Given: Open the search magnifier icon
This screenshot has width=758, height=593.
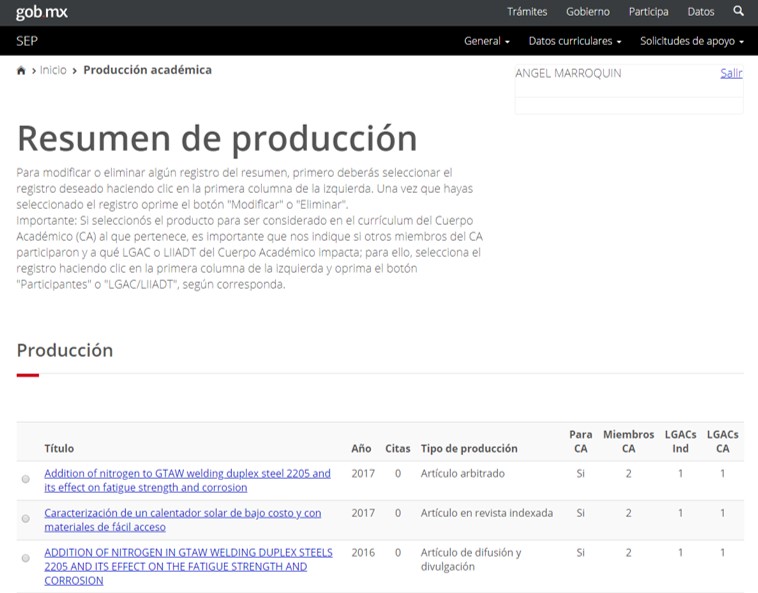Looking at the screenshot, I should pos(738,12).
